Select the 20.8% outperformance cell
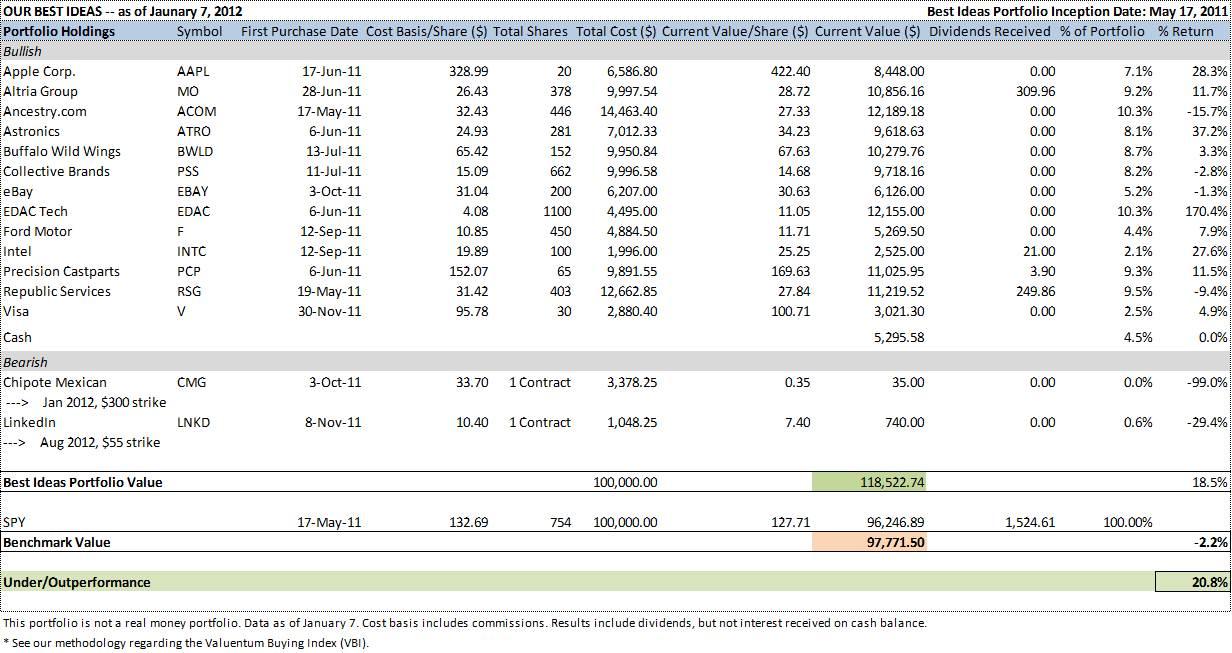Image resolution: width=1232 pixels, height=653 pixels. point(1192,582)
